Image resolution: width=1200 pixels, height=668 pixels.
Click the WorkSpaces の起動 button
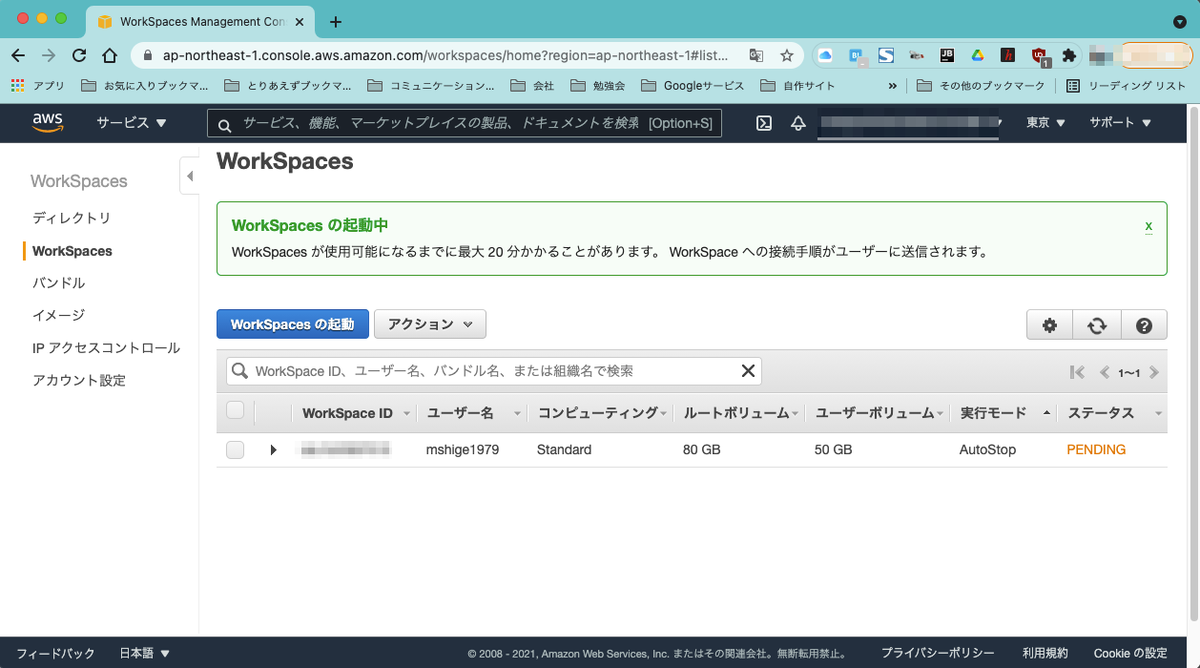point(292,323)
